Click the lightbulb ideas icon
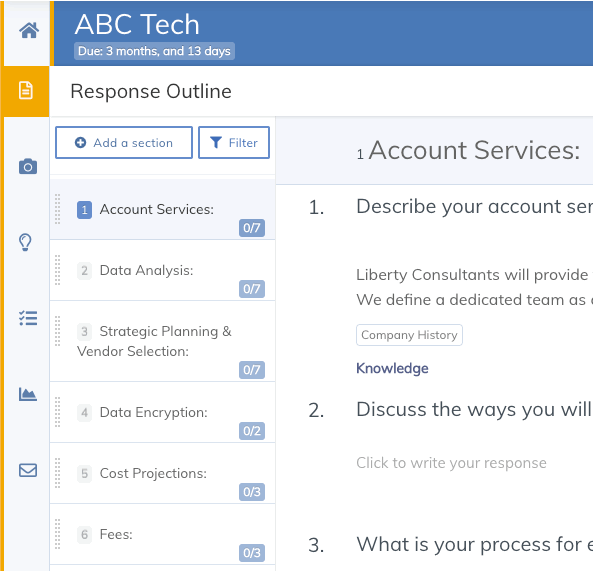 click(26, 242)
